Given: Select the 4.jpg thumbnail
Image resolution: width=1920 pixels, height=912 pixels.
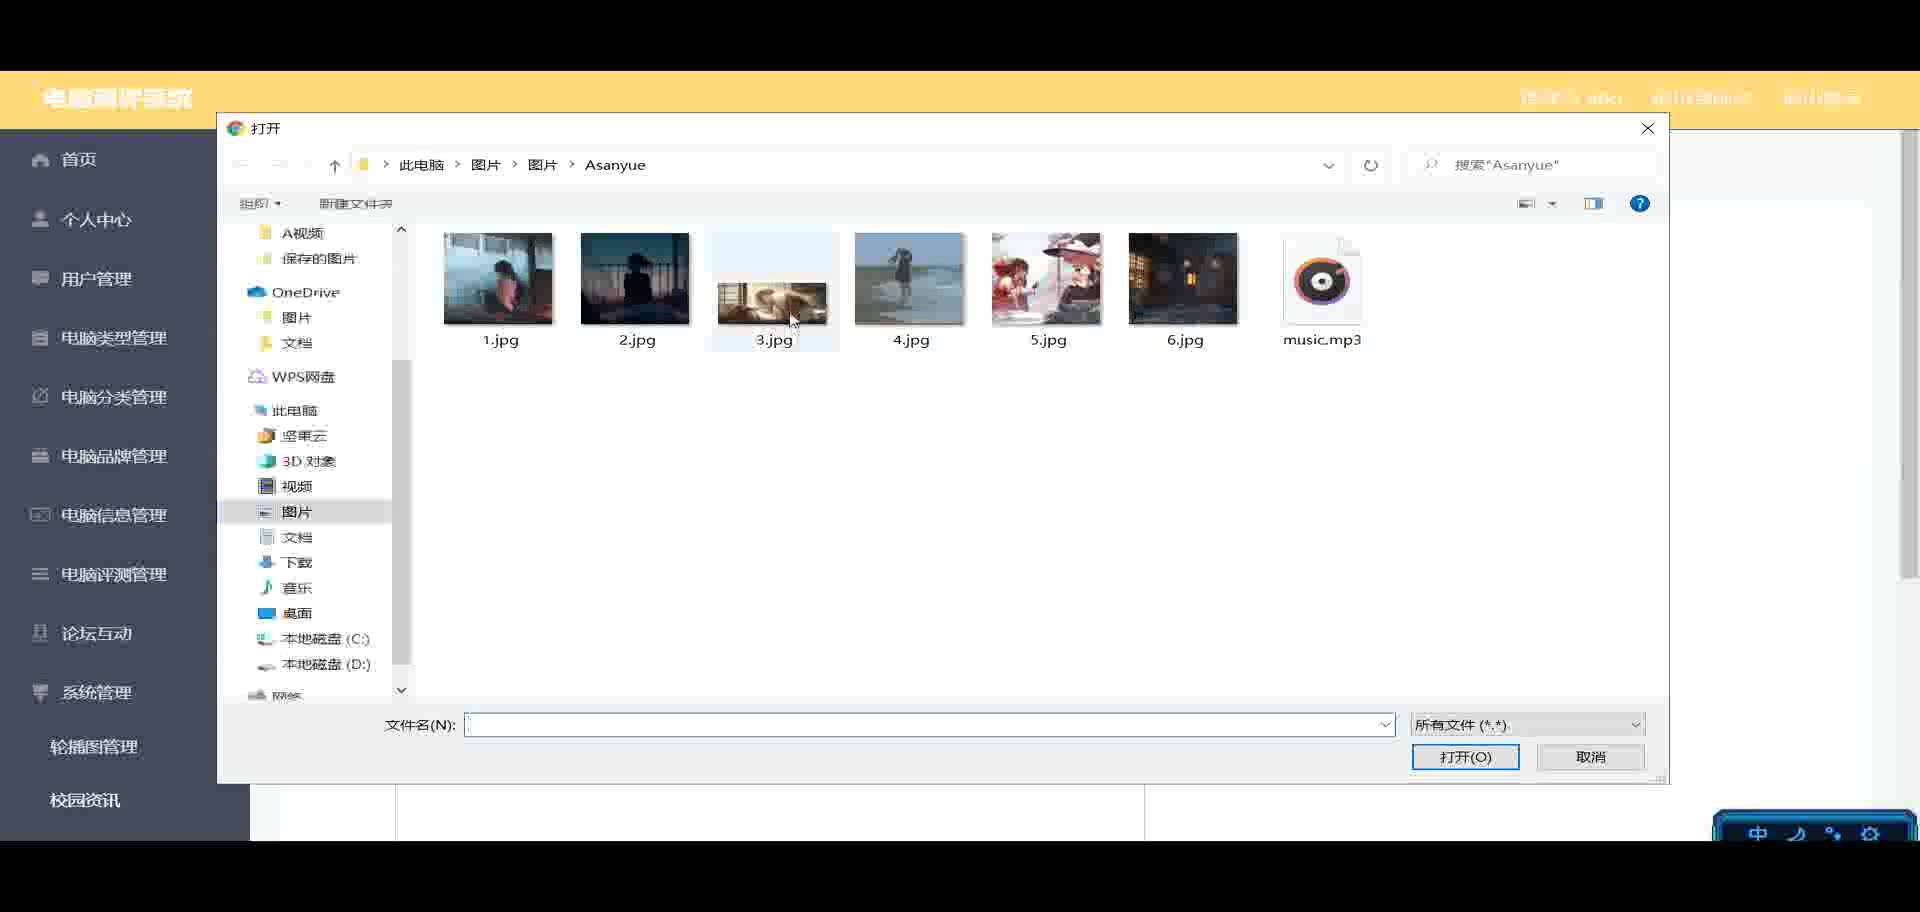Looking at the screenshot, I should point(909,279).
